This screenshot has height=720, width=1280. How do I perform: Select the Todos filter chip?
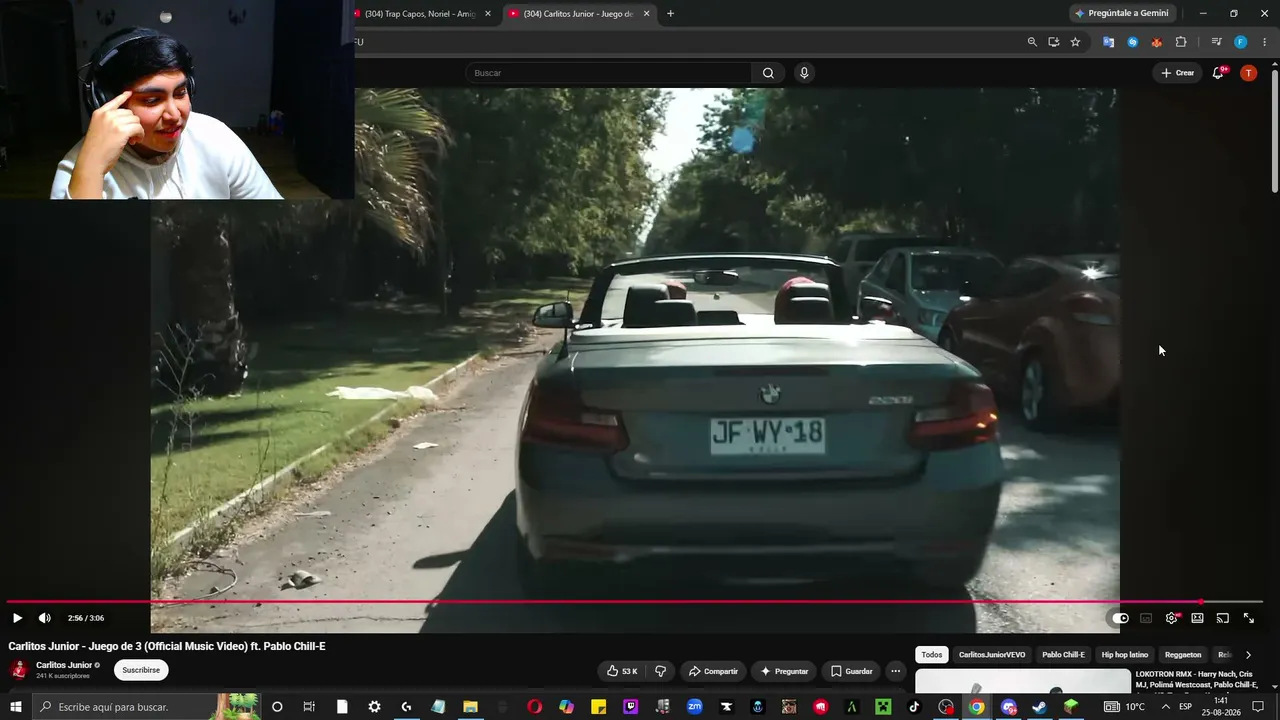point(932,655)
